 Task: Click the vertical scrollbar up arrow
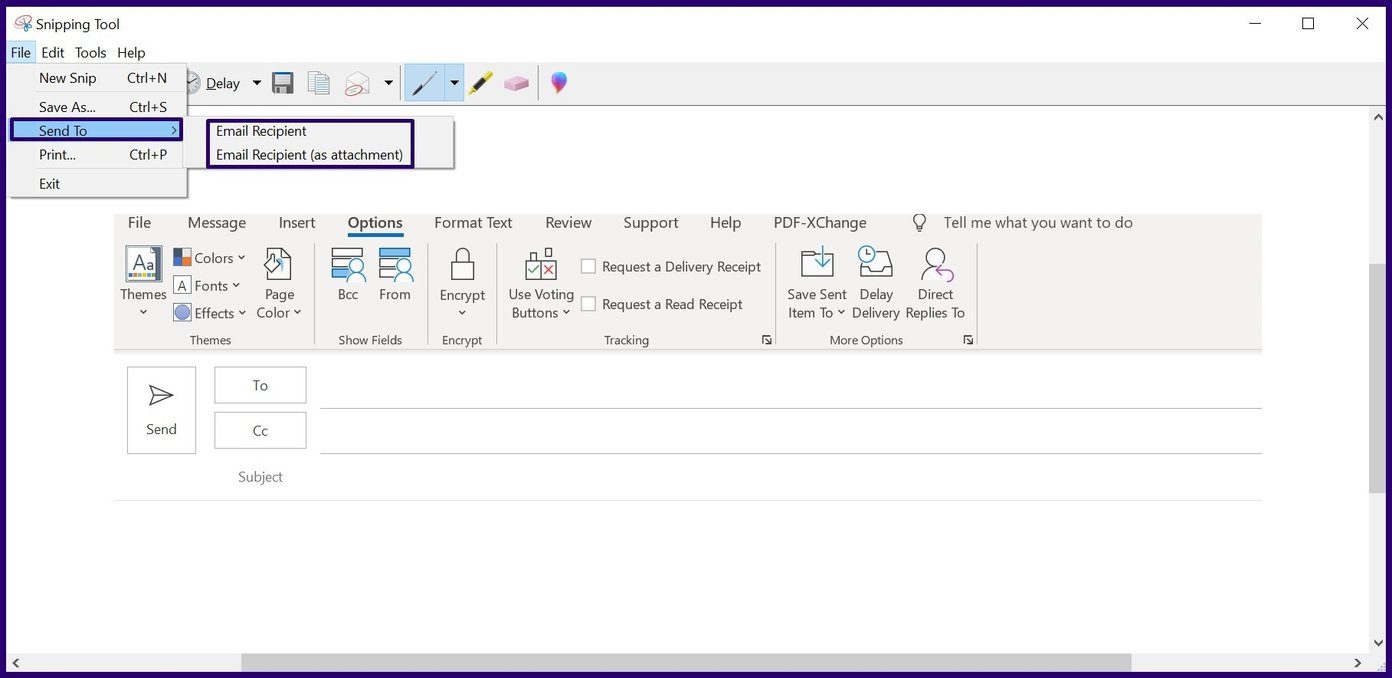[x=1376, y=116]
